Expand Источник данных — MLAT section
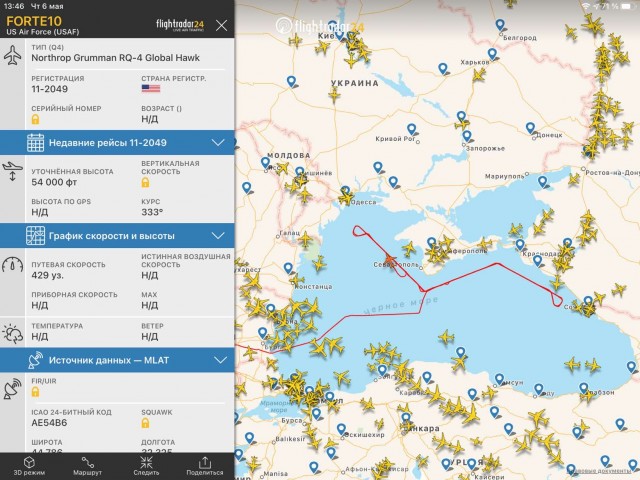Screen dimensions: 640x480 (117, 360)
